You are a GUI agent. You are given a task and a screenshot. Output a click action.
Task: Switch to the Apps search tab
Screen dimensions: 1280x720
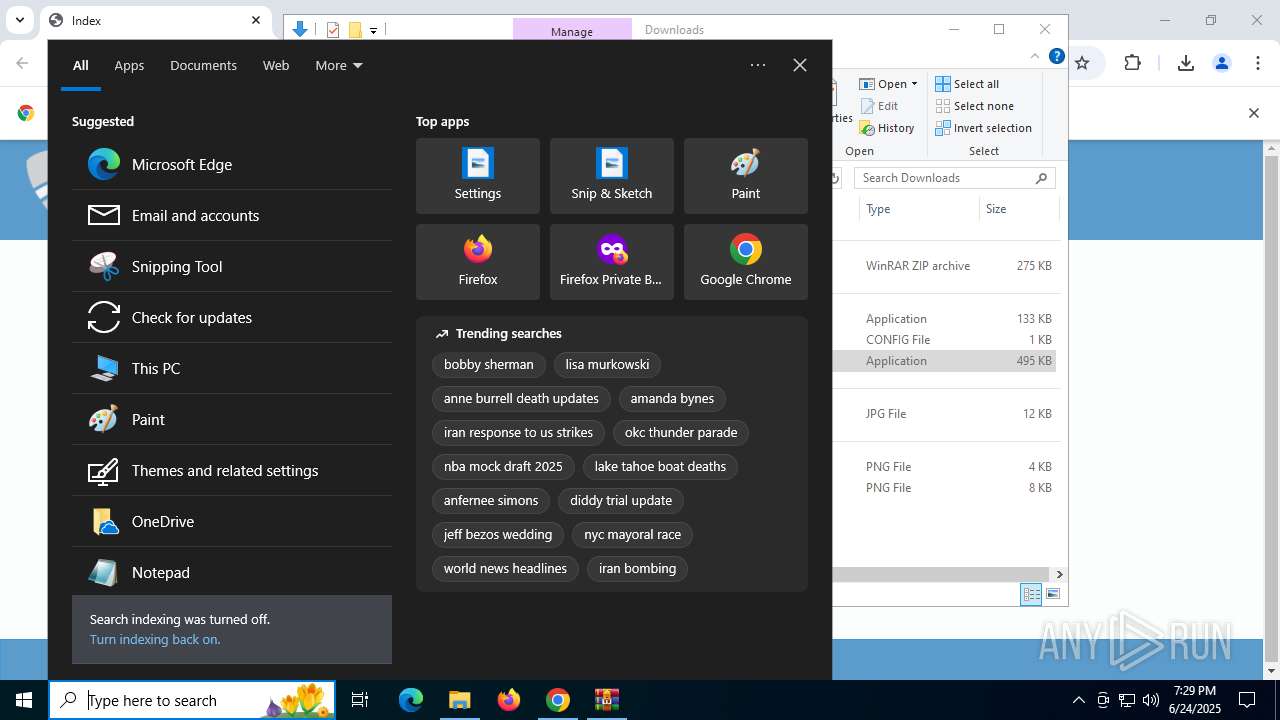click(129, 65)
